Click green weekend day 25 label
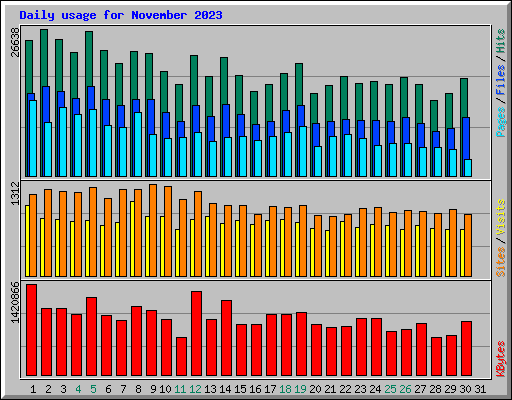The height and width of the screenshot is (400, 512). point(390,389)
